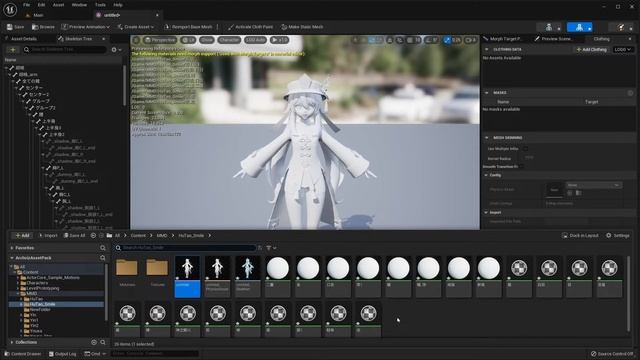Click Save All in the Content Browser

(x=74, y=236)
